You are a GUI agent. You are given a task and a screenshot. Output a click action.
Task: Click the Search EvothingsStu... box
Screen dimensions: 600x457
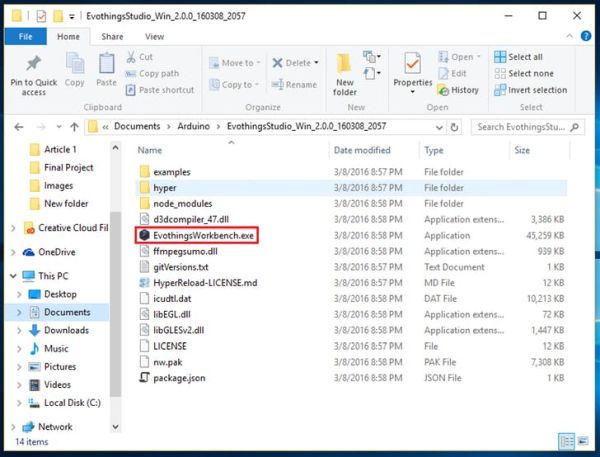pyautogui.click(x=527, y=127)
